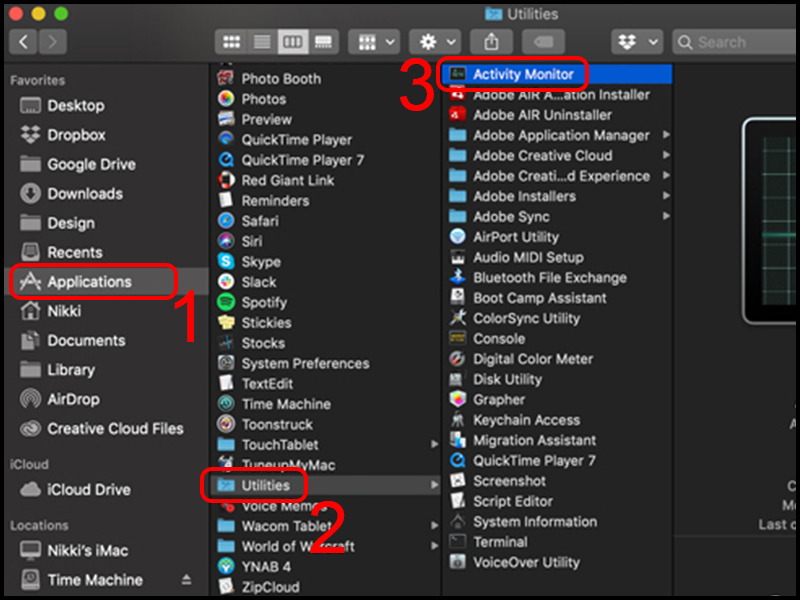Select the Skype app icon
800x600 pixels.
(226, 261)
